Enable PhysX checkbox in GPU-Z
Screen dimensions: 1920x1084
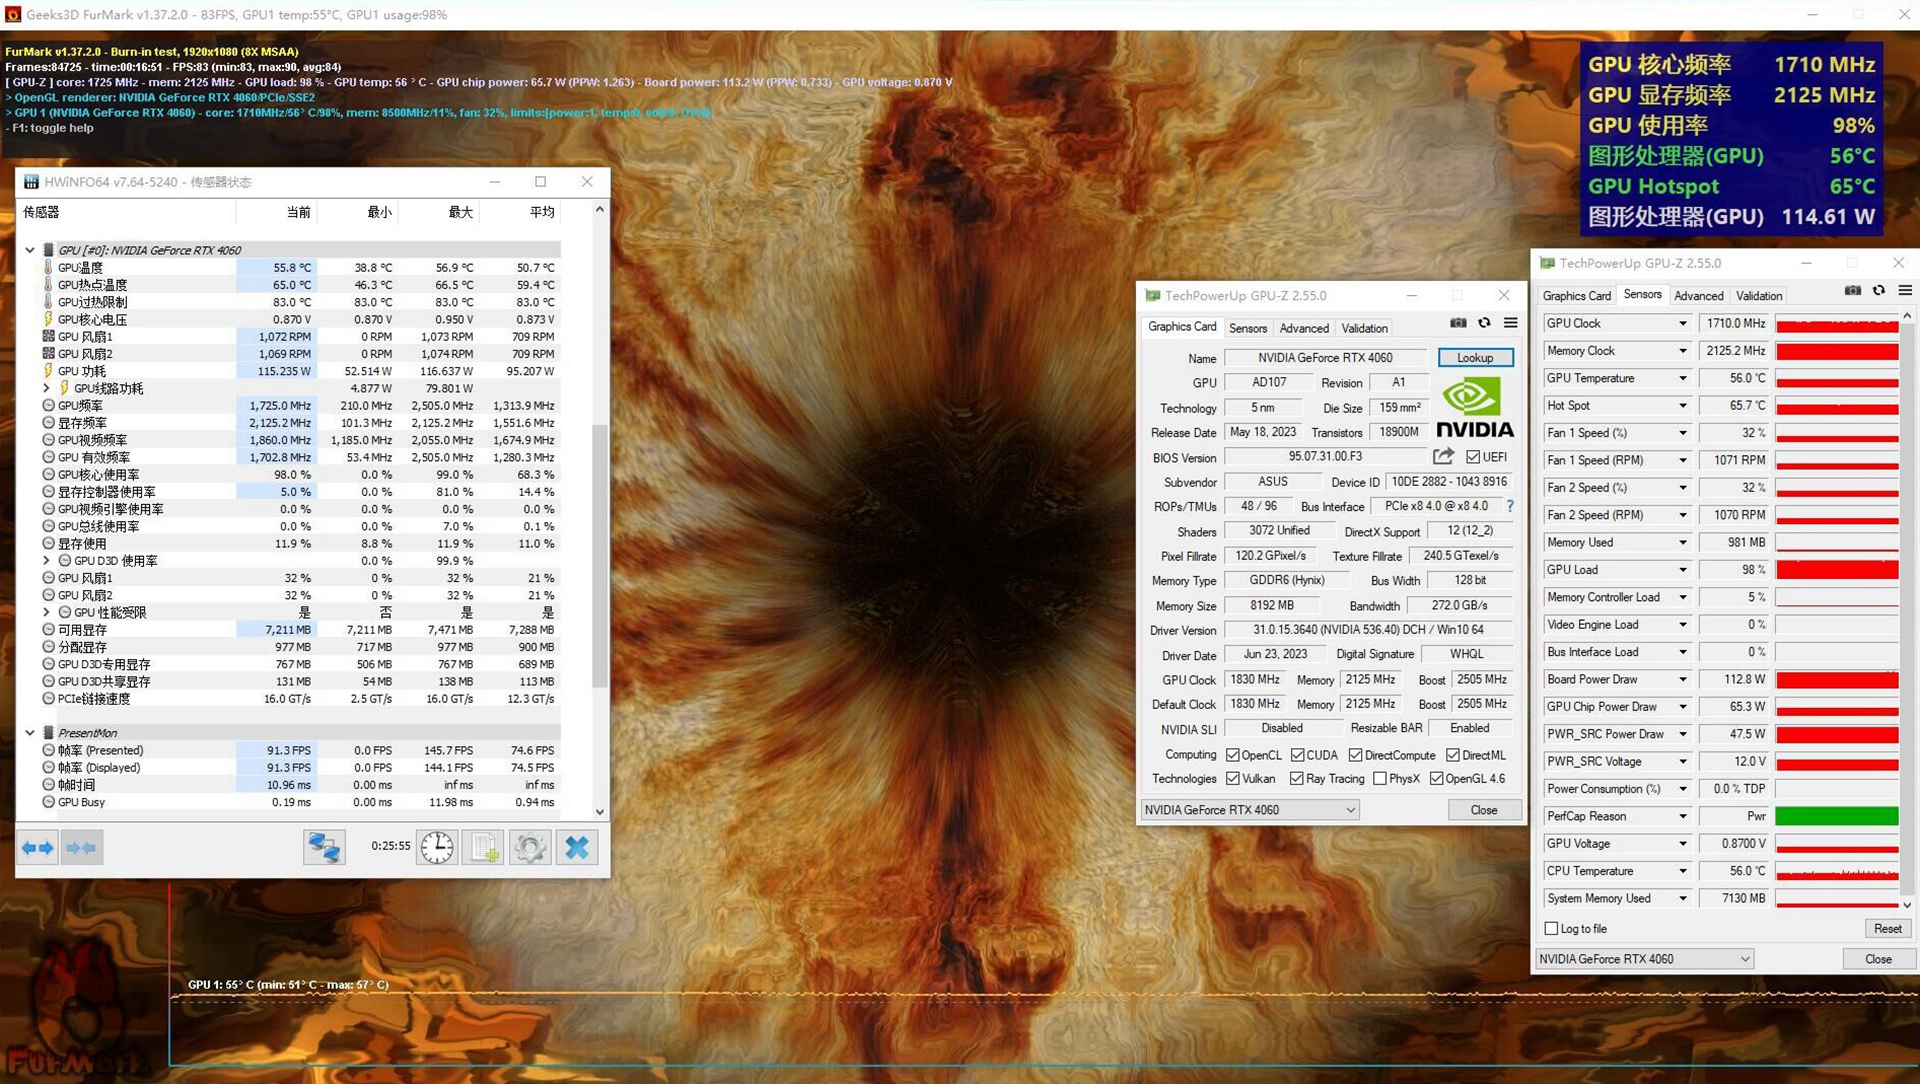point(1380,778)
